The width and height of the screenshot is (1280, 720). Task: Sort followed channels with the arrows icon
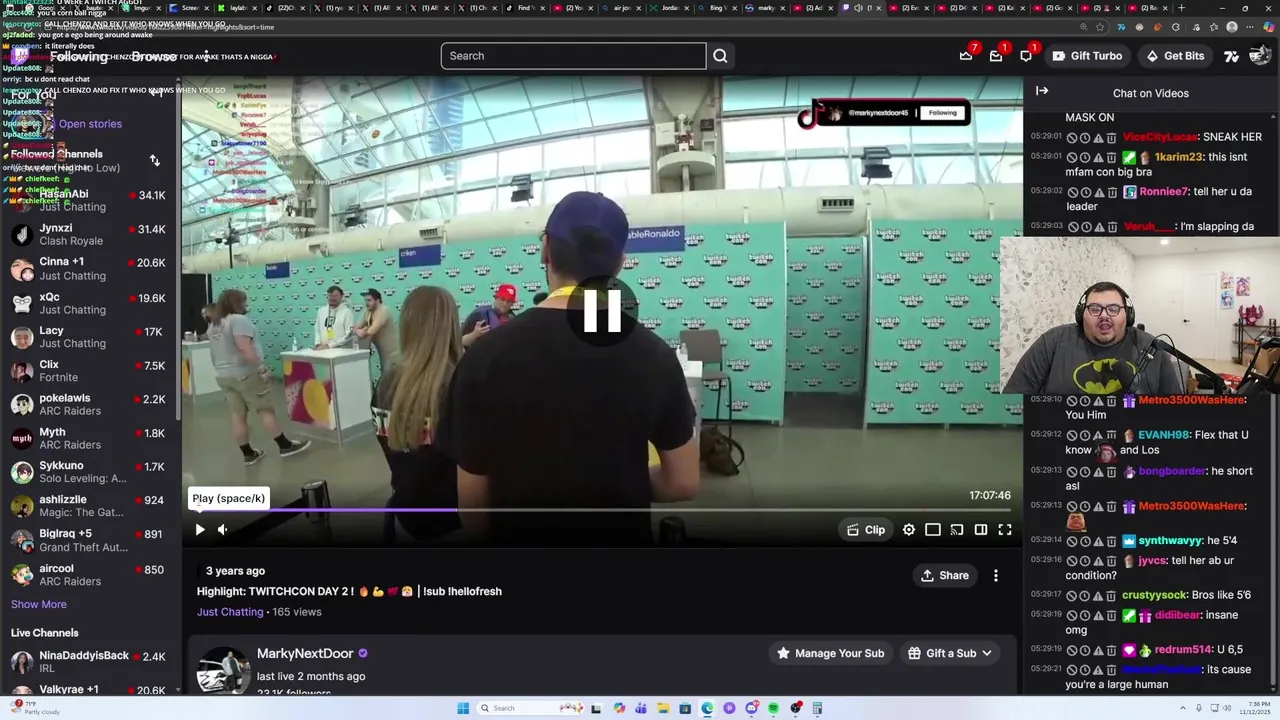(x=155, y=160)
